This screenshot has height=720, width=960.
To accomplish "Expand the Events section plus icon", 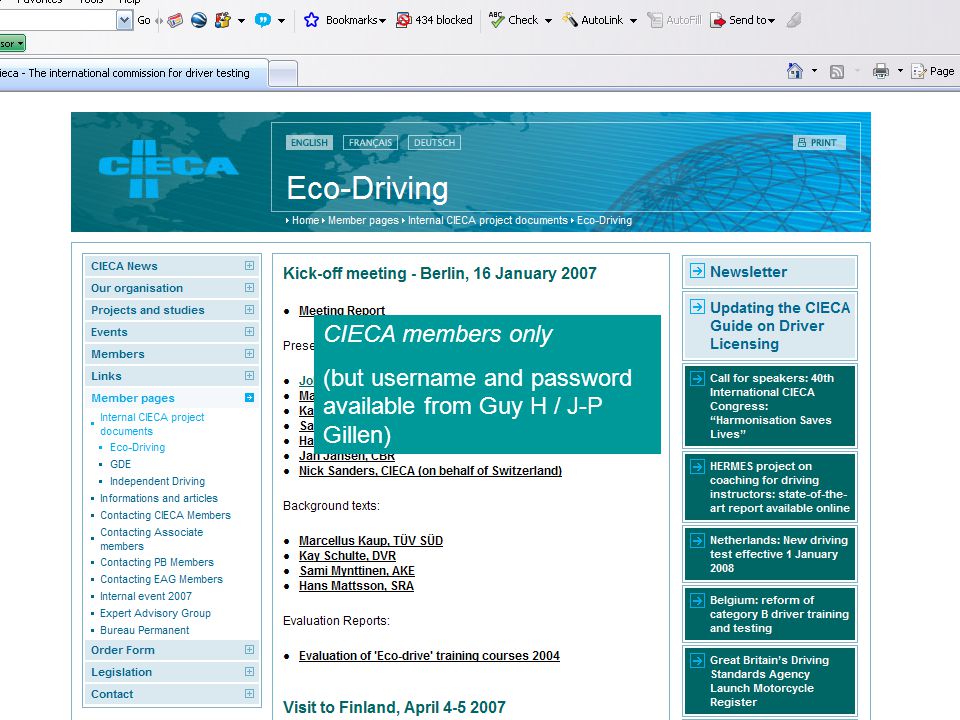I will tap(249, 332).
